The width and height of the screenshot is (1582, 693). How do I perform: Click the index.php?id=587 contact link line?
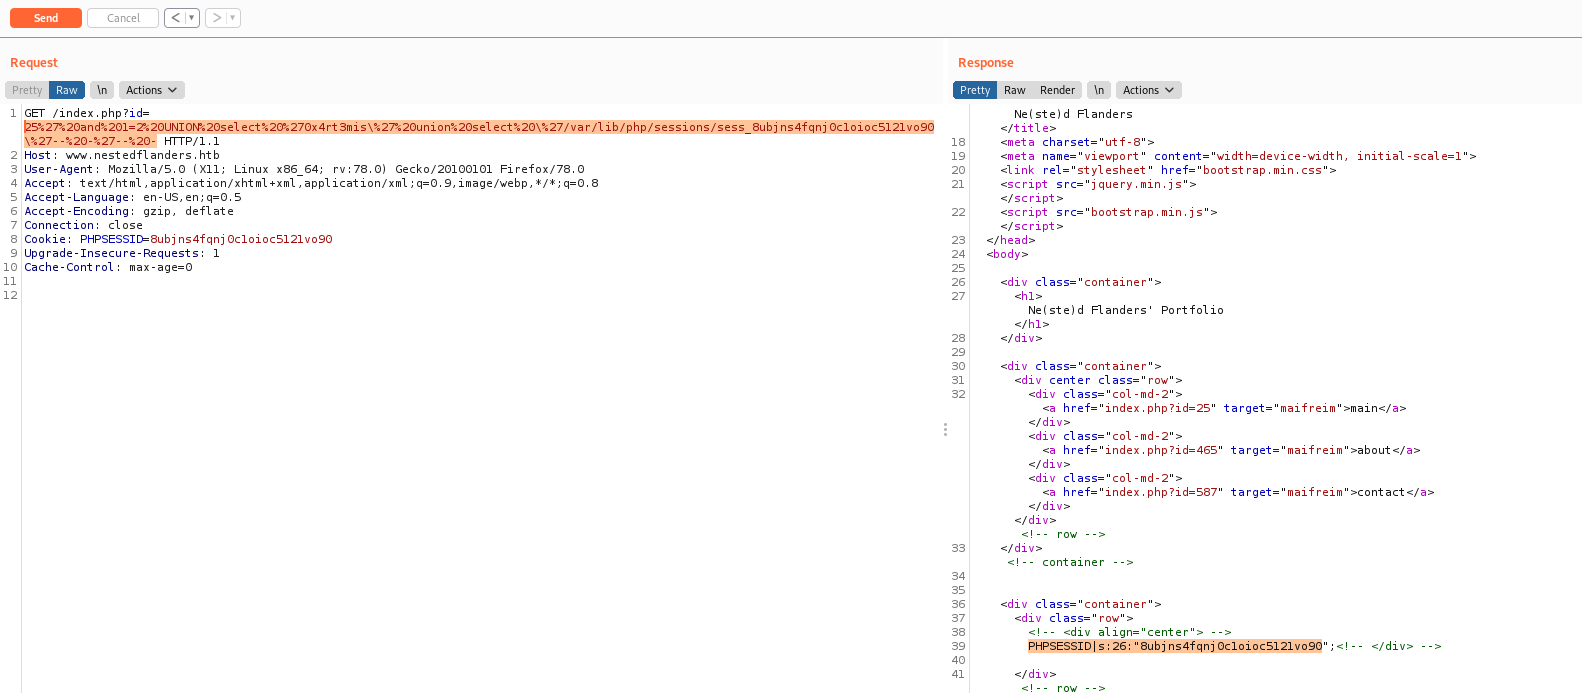coord(1238,492)
